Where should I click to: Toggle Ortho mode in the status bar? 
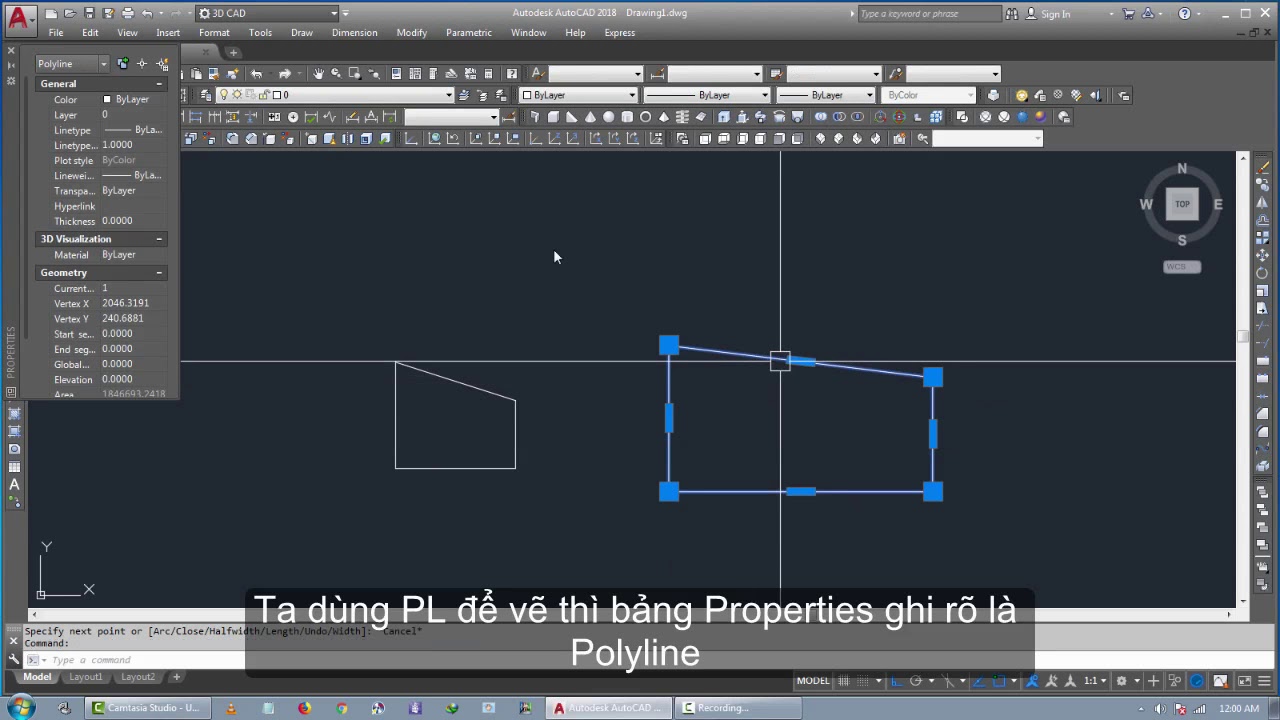pyautogui.click(x=896, y=681)
